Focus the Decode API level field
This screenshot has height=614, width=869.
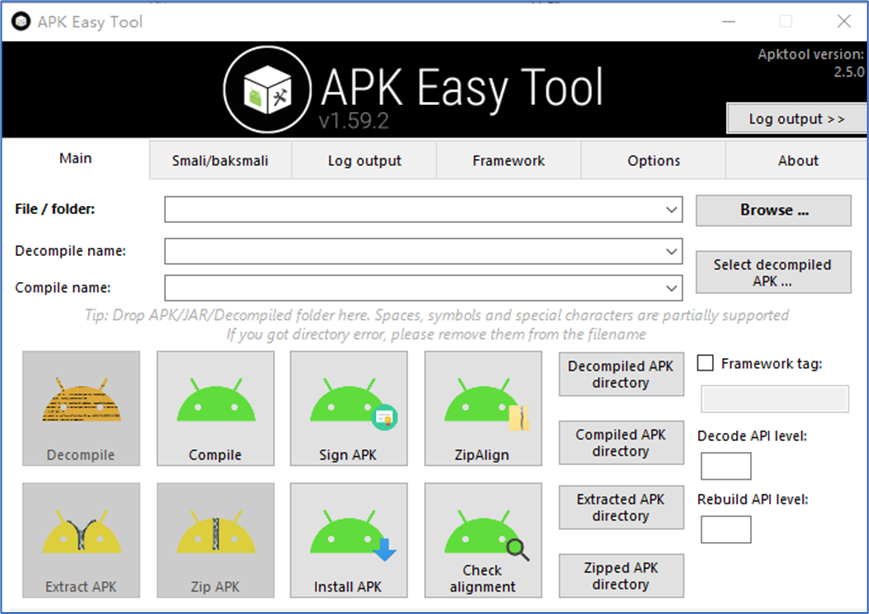click(x=726, y=466)
